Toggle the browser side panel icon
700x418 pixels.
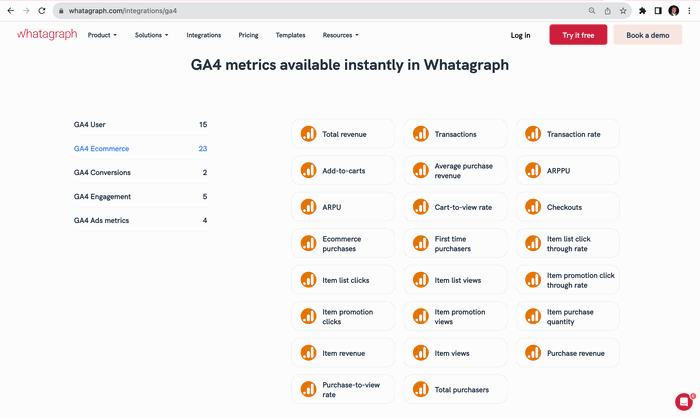coord(658,11)
